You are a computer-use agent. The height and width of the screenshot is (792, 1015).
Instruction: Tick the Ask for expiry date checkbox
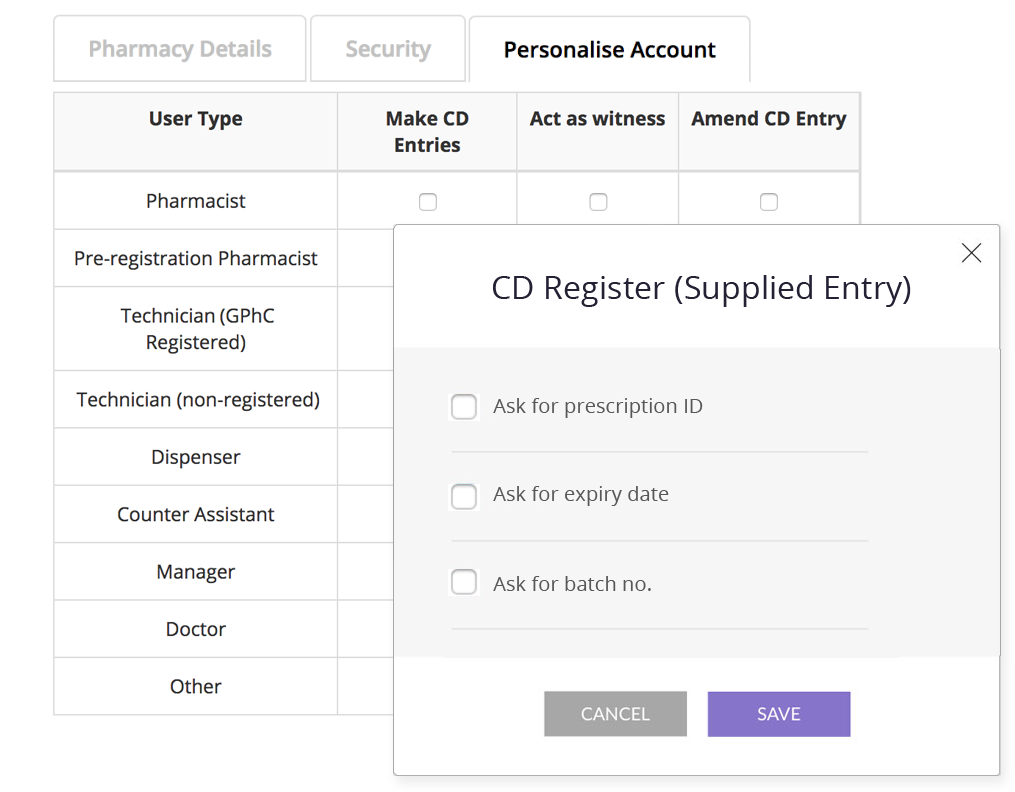coord(464,496)
